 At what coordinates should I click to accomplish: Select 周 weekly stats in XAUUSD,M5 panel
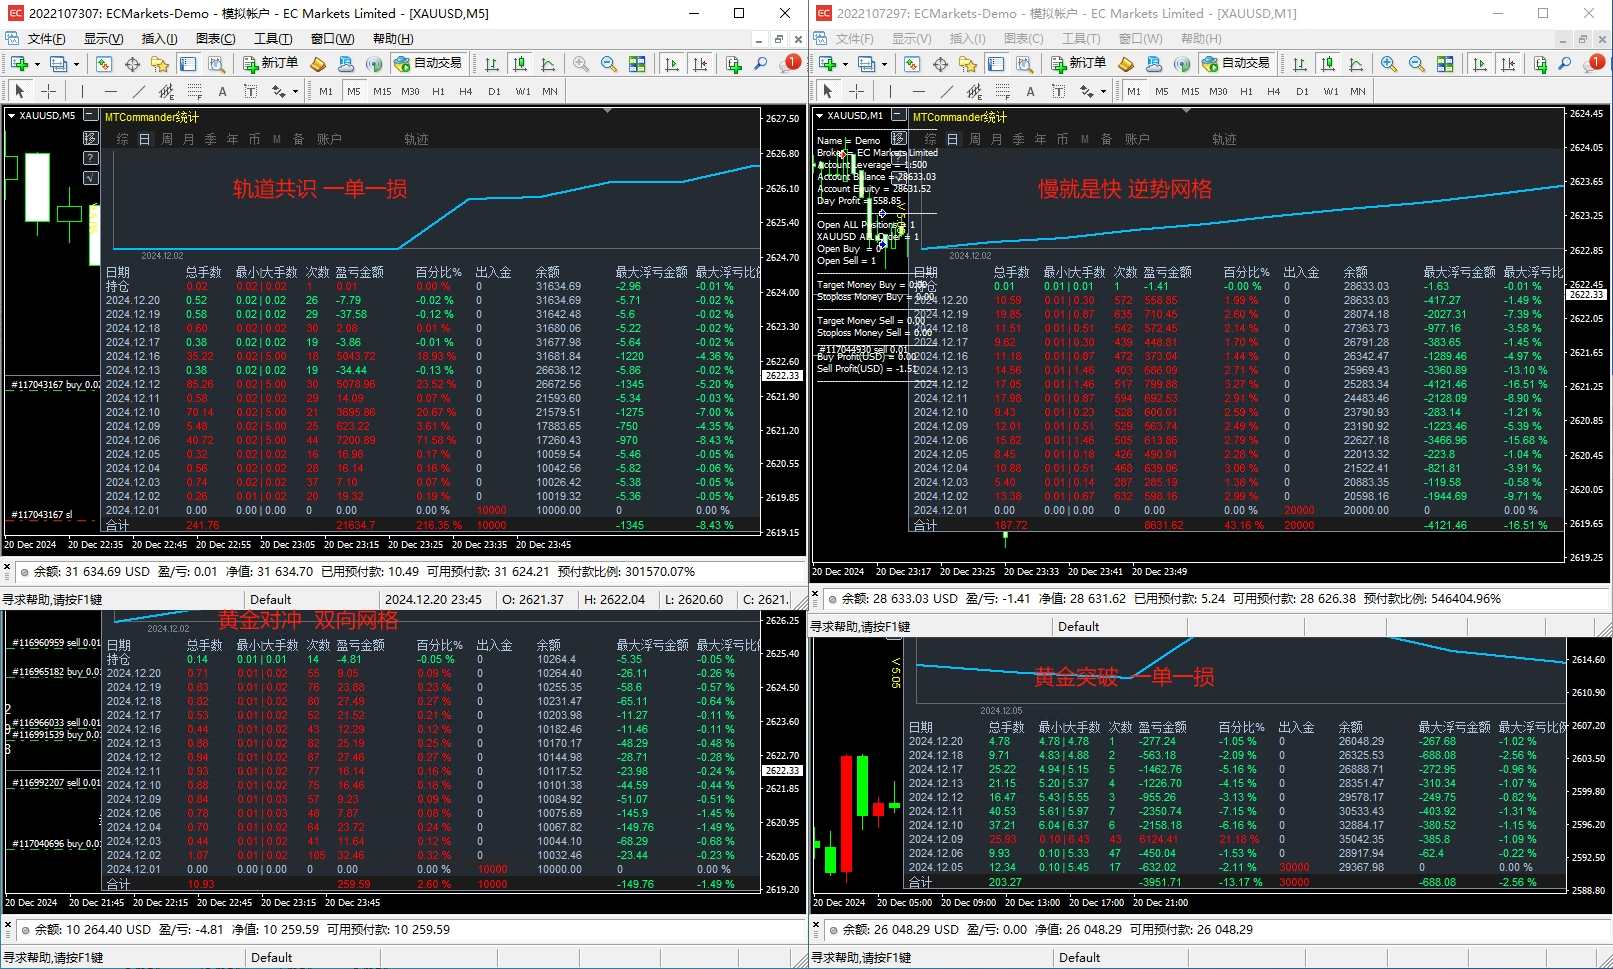click(167, 139)
